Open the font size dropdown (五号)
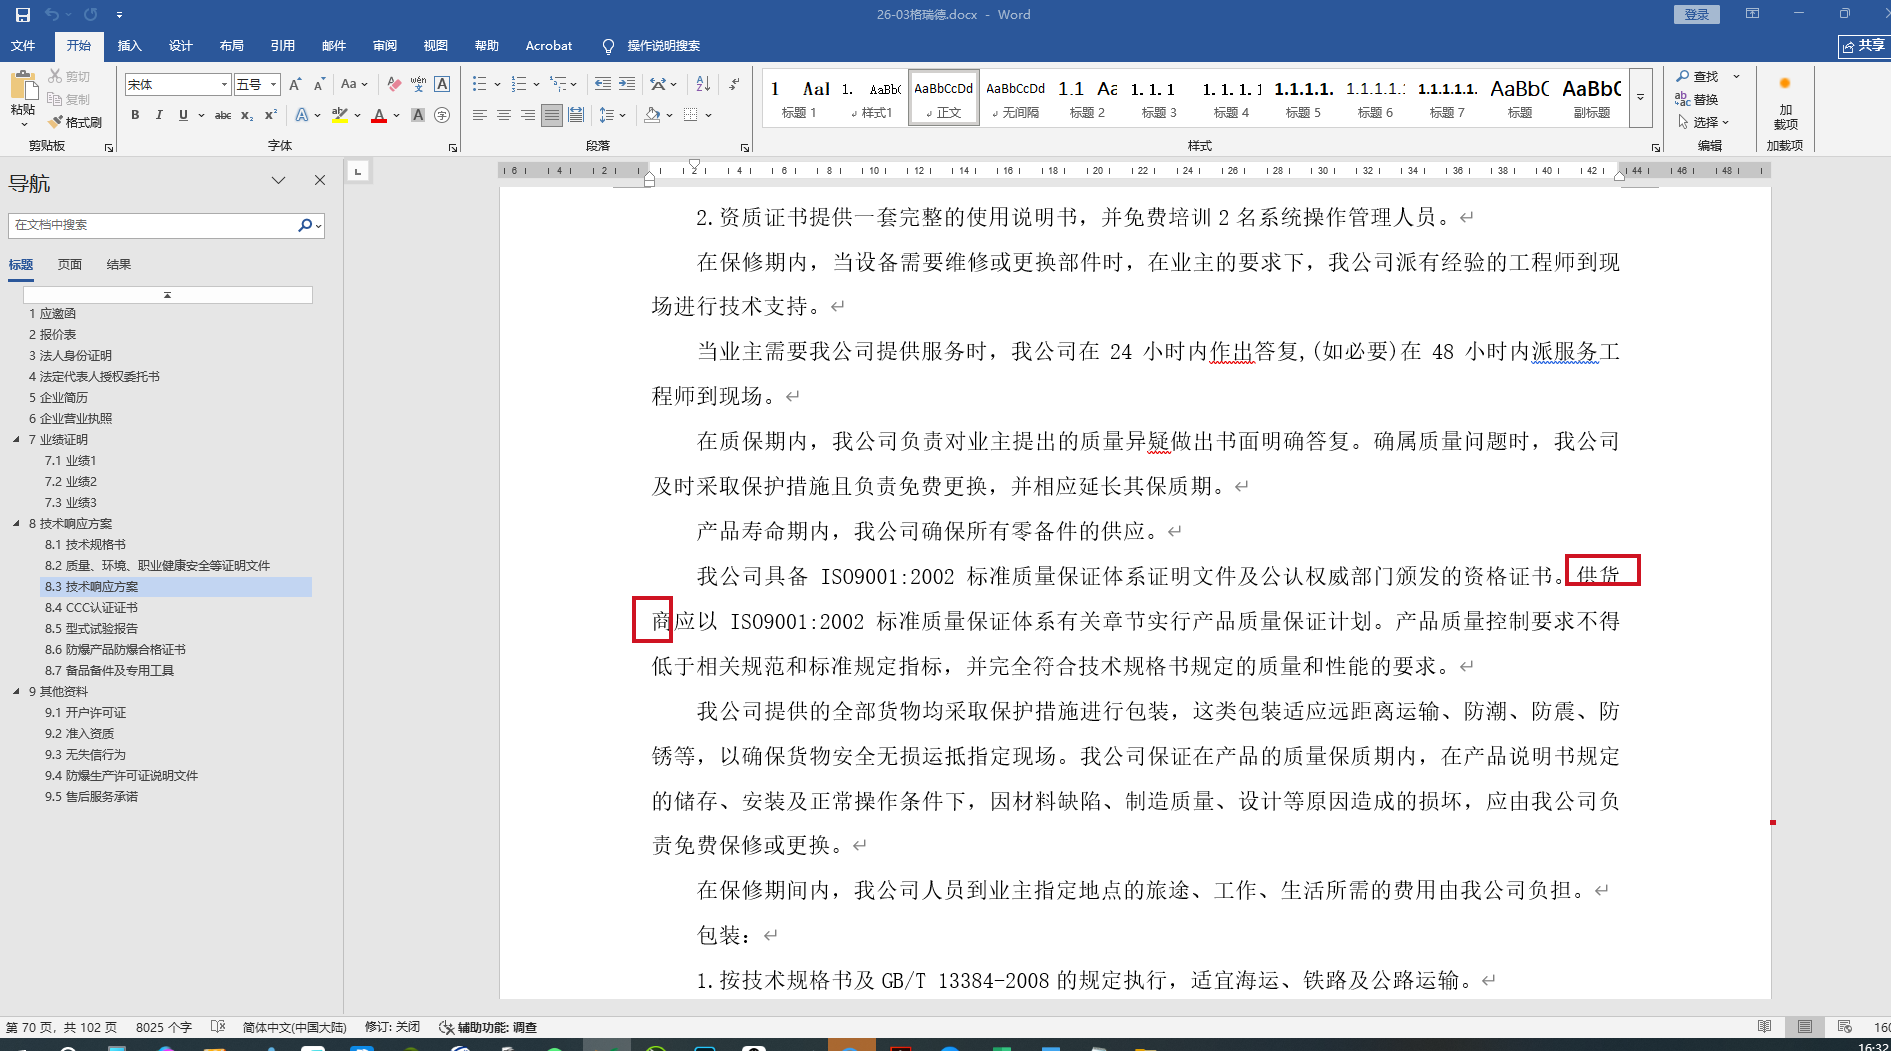 (273, 85)
